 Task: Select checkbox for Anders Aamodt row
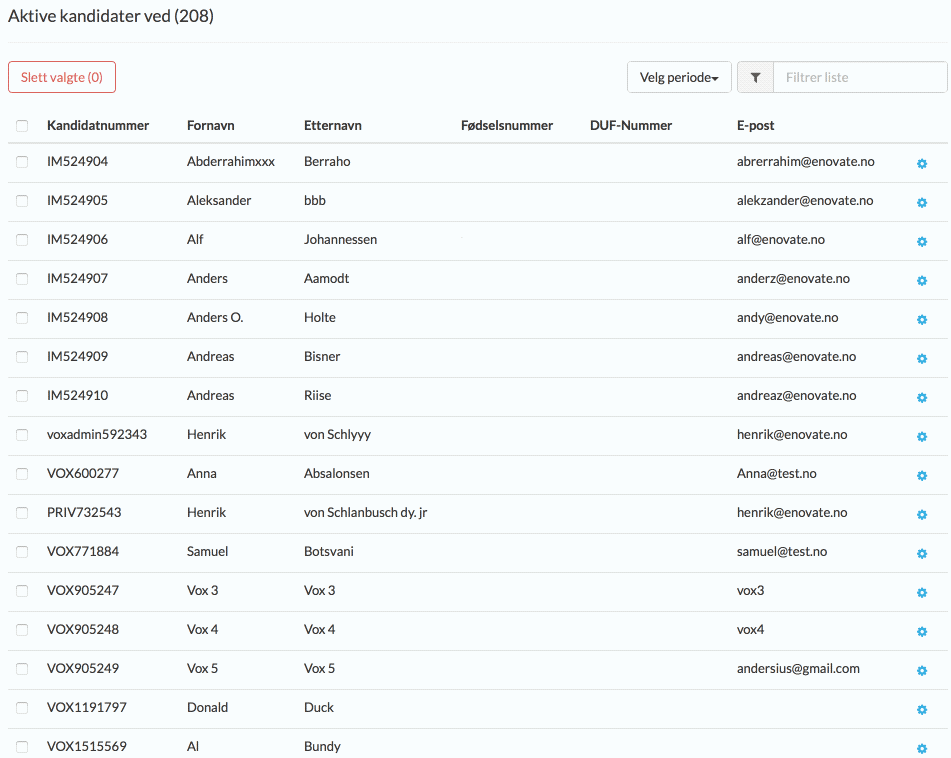click(22, 278)
